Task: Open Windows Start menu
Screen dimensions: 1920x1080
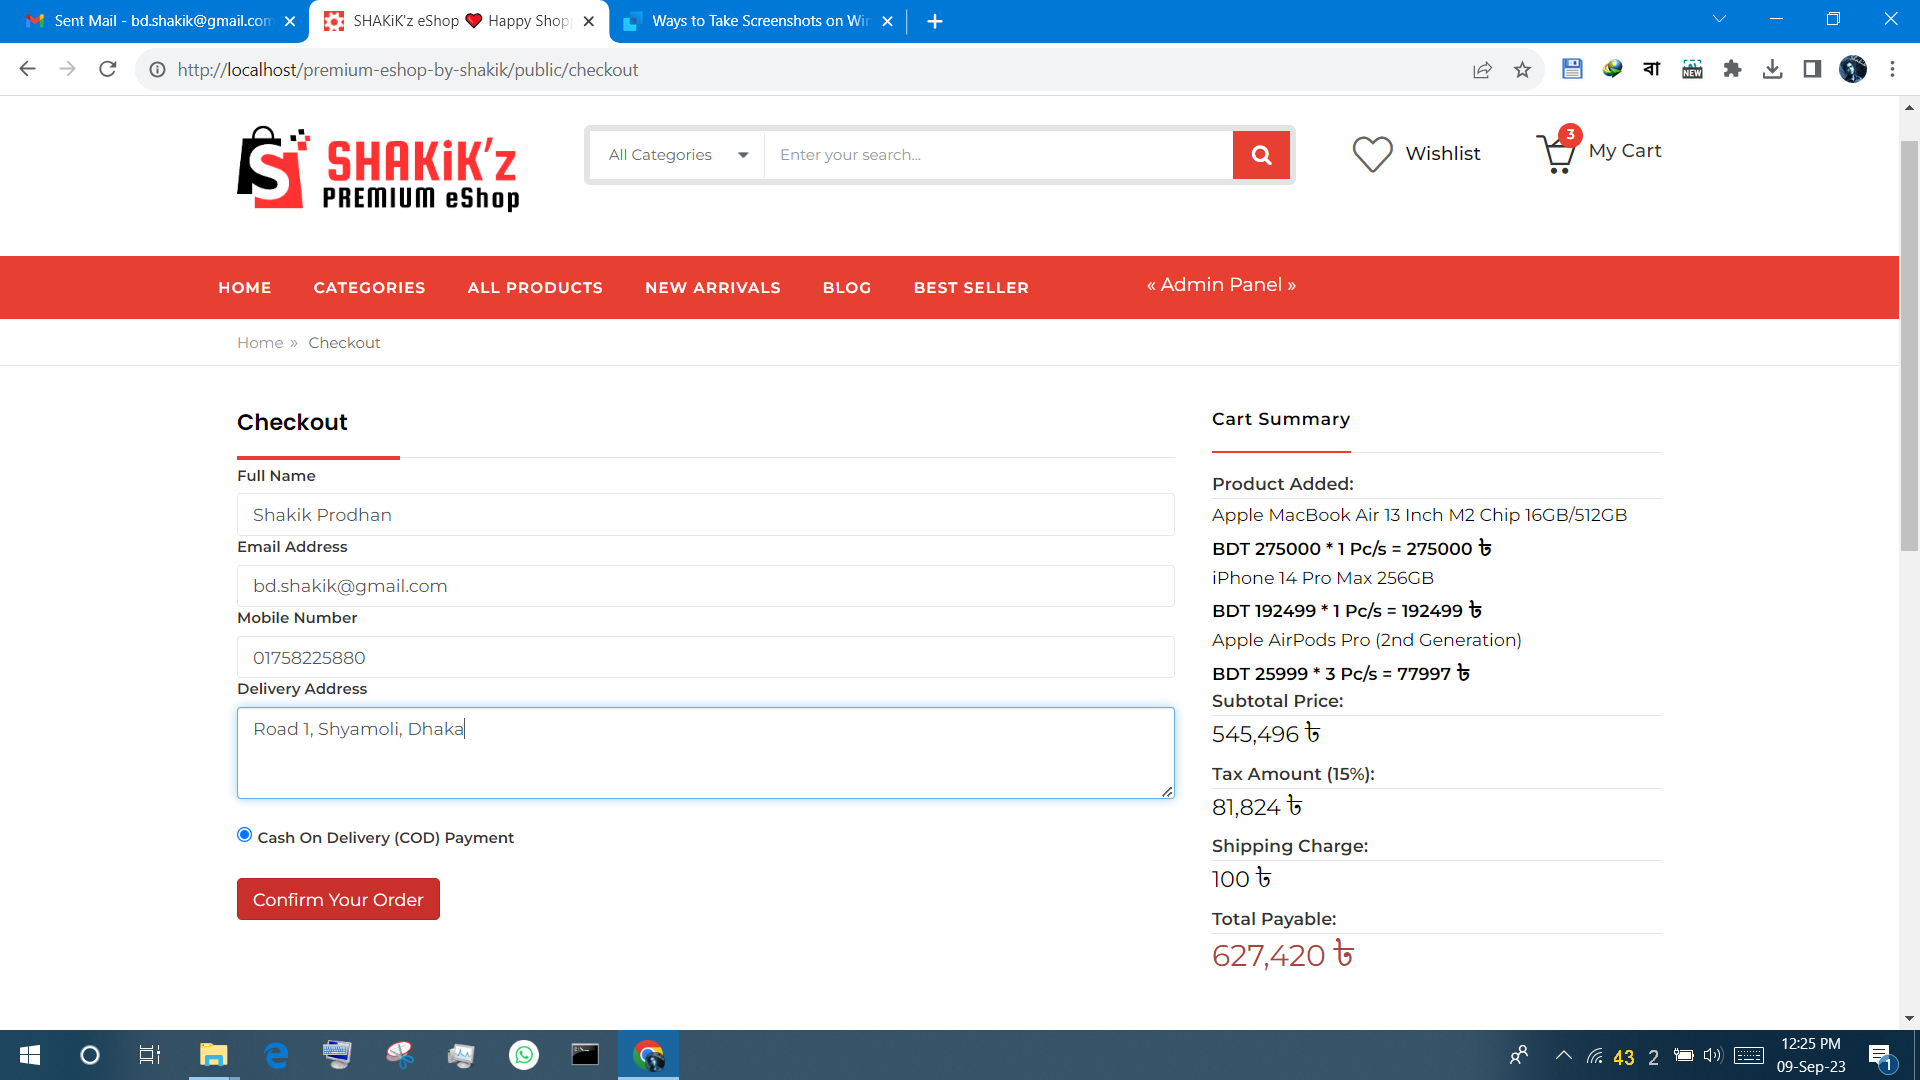Action: [x=30, y=1055]
